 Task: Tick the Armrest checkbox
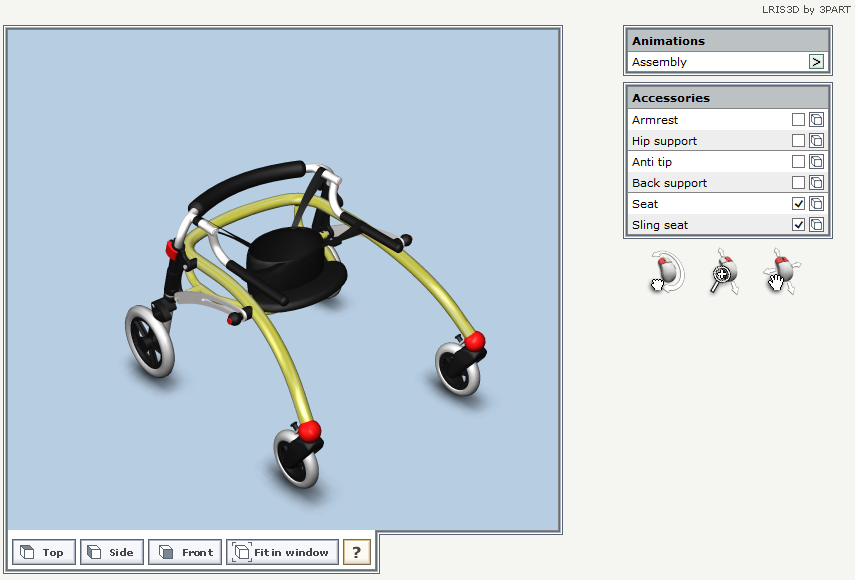(798, 119)
